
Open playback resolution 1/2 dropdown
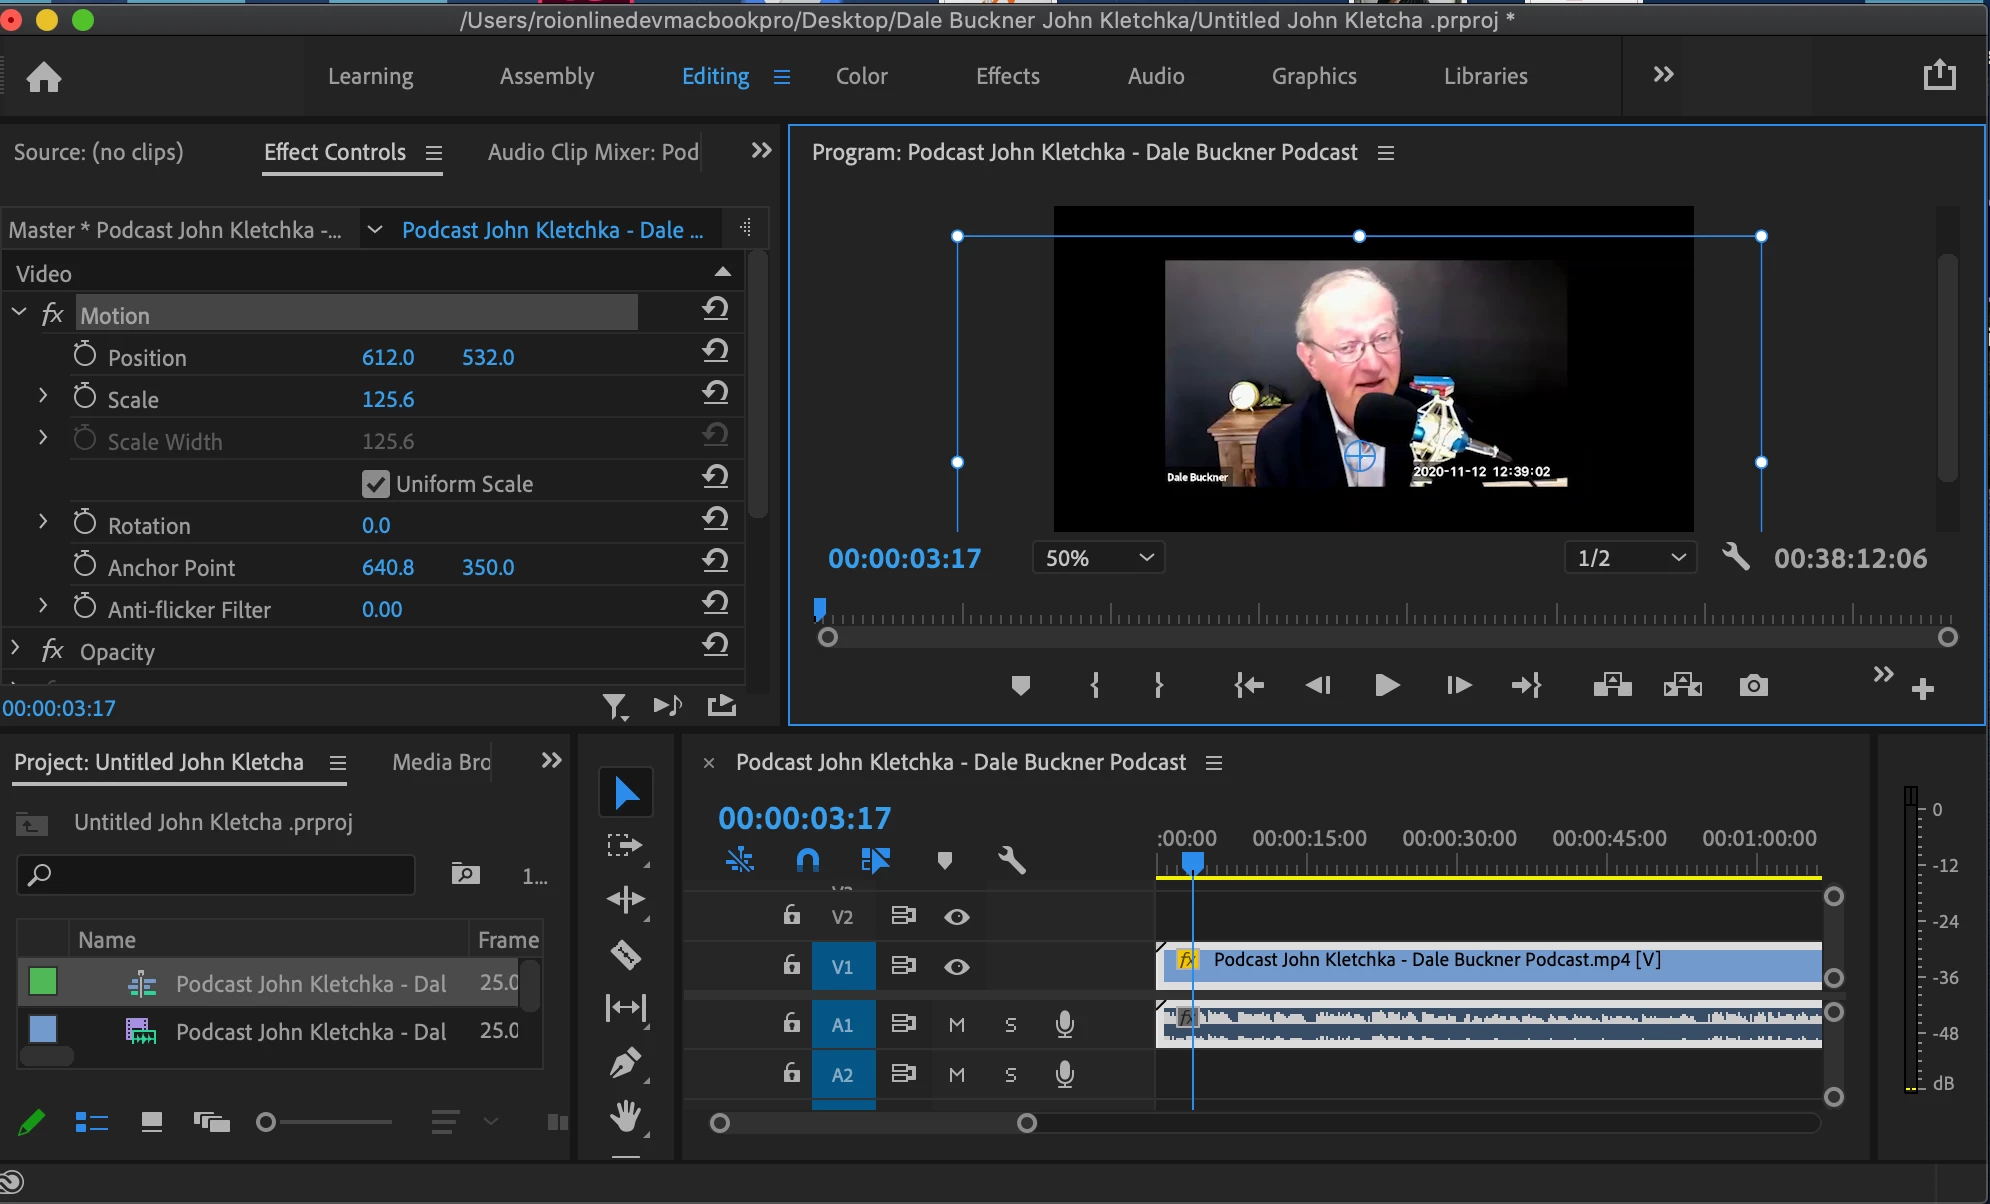coord(1630,558)
